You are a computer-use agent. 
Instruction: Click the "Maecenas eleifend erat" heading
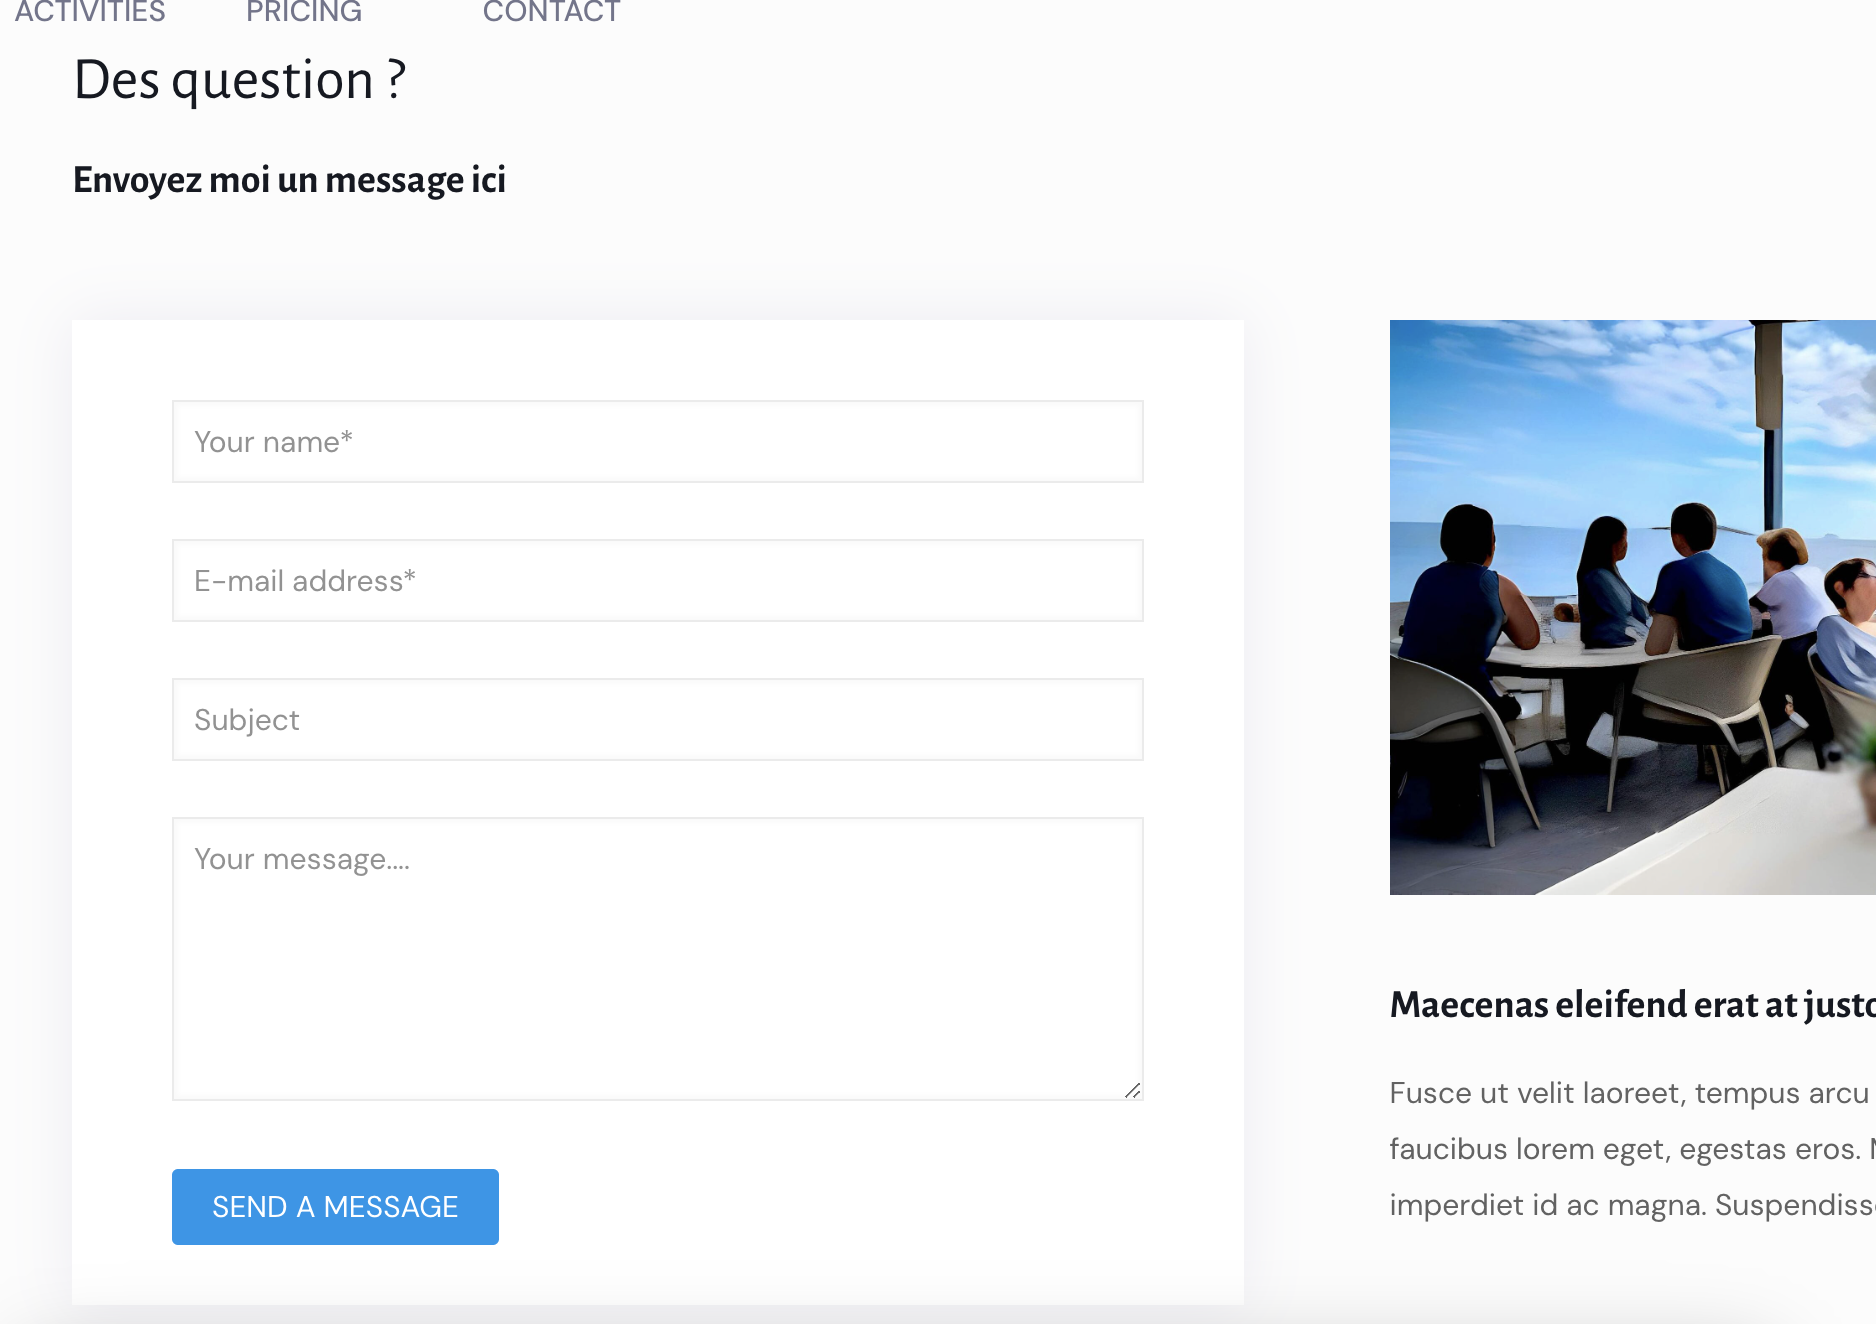(x=1632, y=1004)
